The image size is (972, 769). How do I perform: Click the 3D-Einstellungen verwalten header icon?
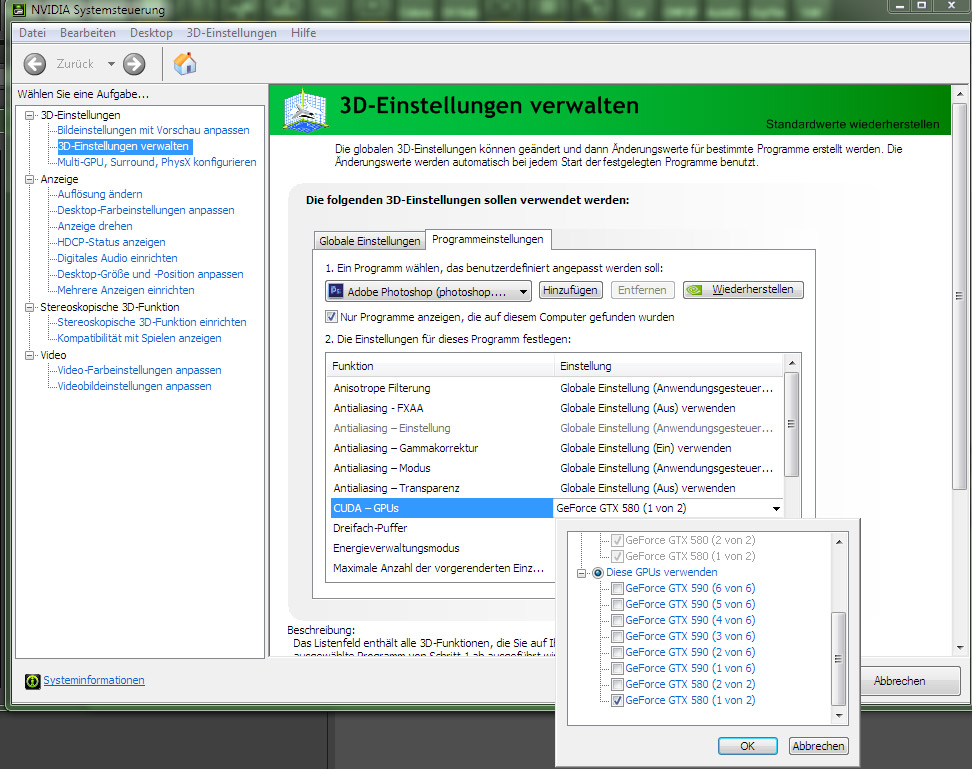(305, 111)
